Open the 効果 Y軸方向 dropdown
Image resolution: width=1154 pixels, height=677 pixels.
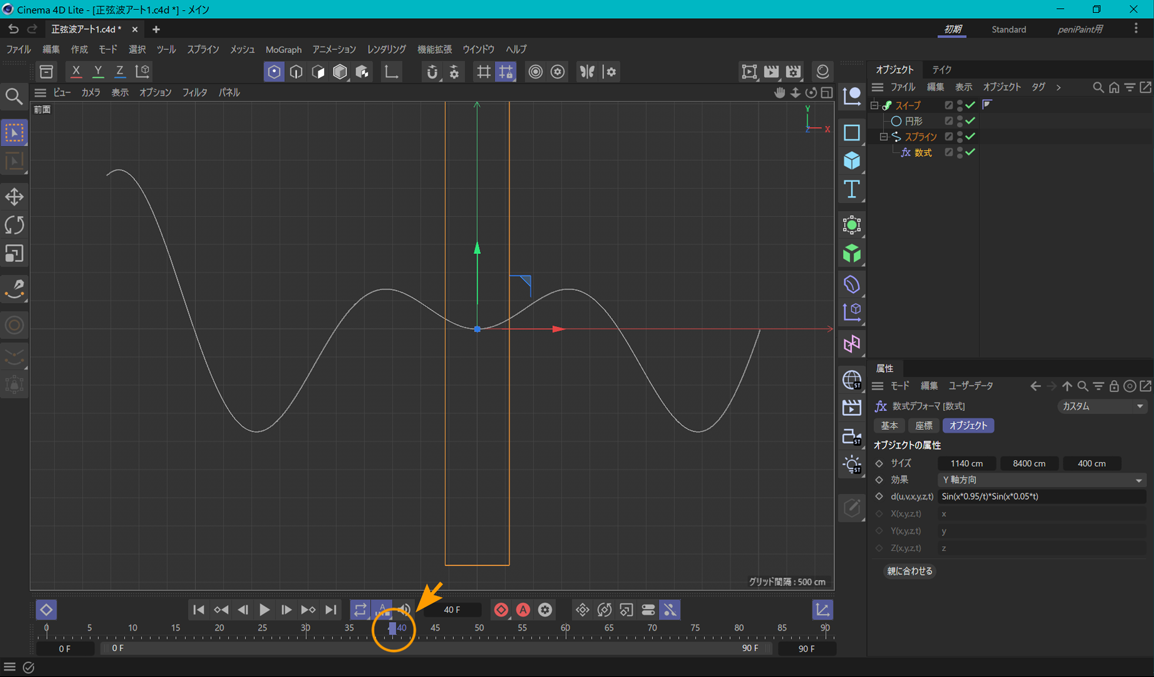pos(1041,480)
